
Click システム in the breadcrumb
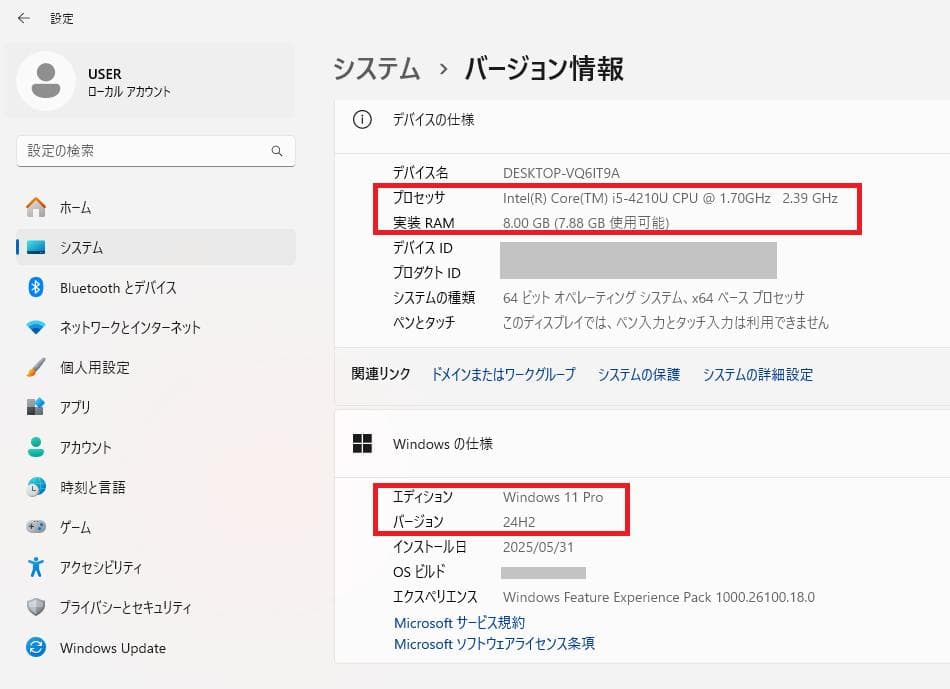[x=376, y=68]
